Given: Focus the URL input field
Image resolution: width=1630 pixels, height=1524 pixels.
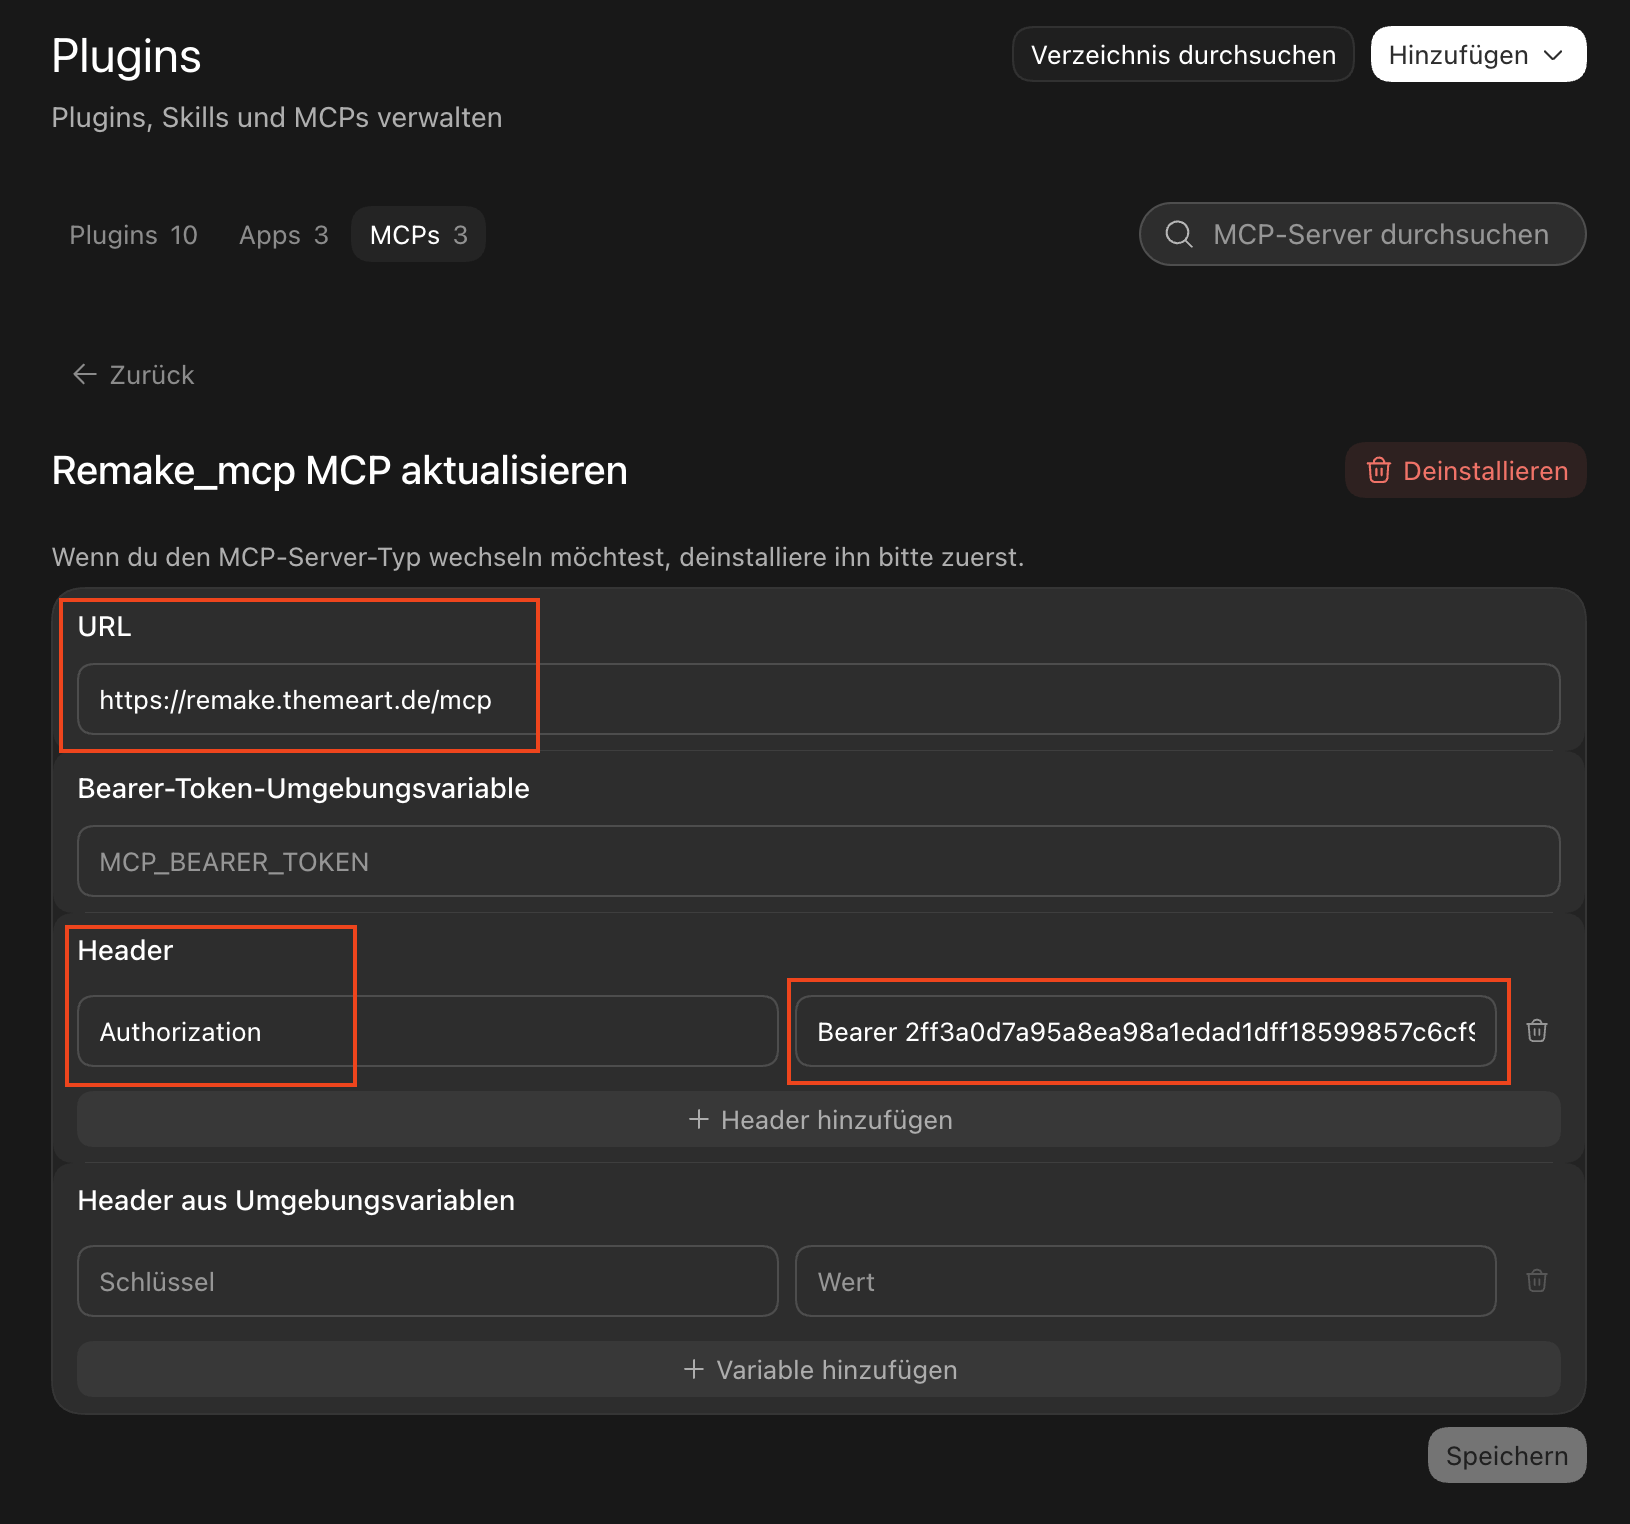Looking at the screenshot, I should (x=819, y=699).
